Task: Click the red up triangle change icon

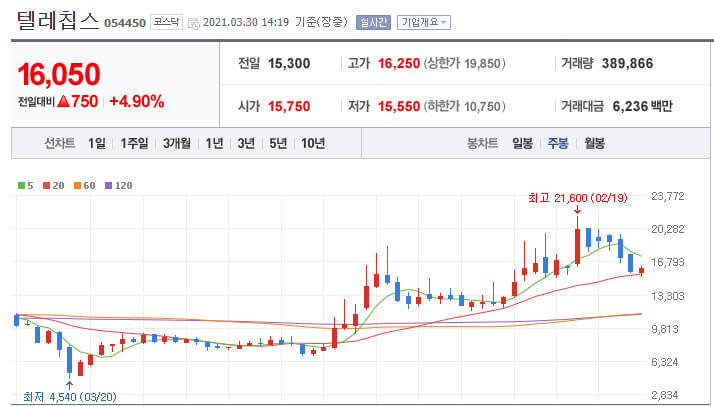Action: (x=63, y=101)
